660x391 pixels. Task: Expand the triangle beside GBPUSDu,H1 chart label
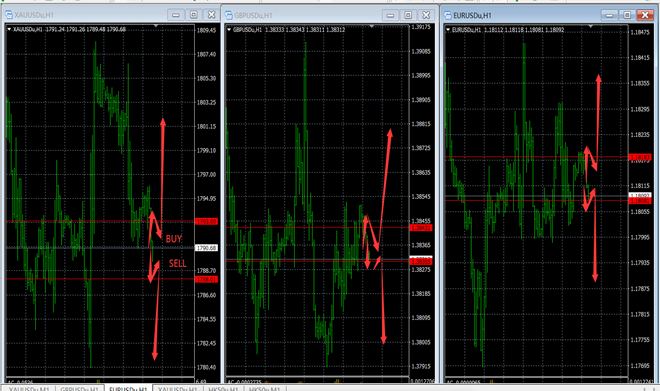[229, 30]
